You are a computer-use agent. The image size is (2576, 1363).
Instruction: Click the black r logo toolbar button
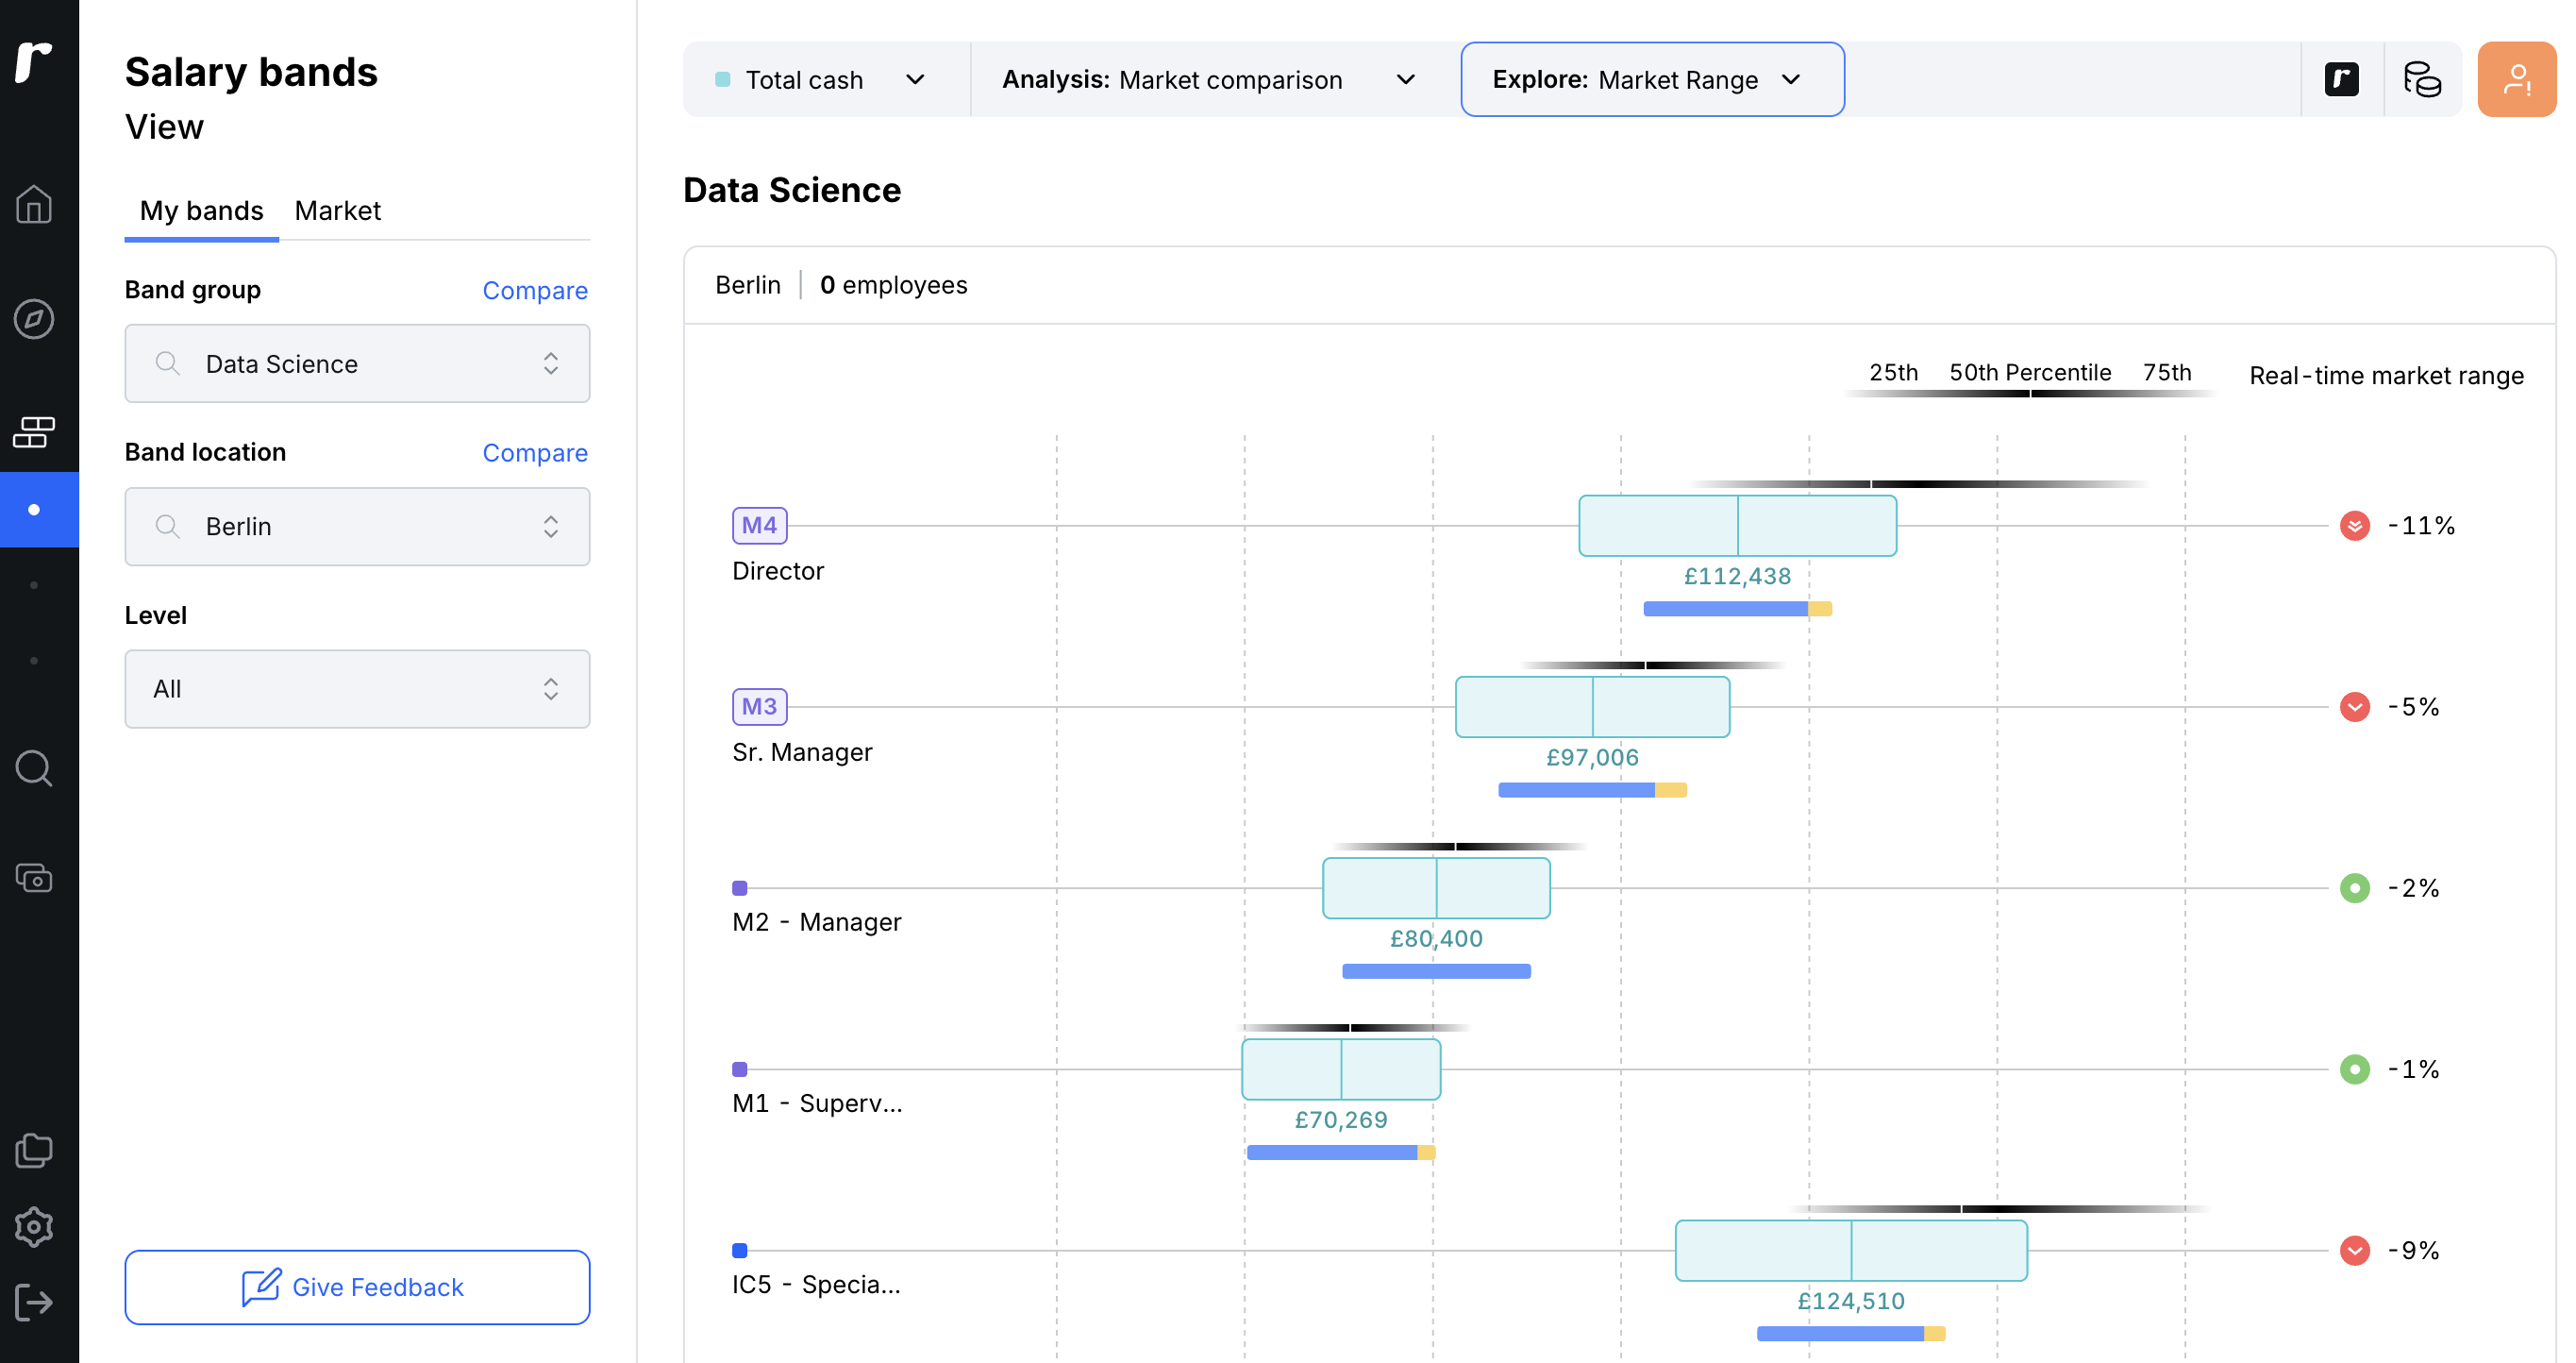click(2341, 79)
